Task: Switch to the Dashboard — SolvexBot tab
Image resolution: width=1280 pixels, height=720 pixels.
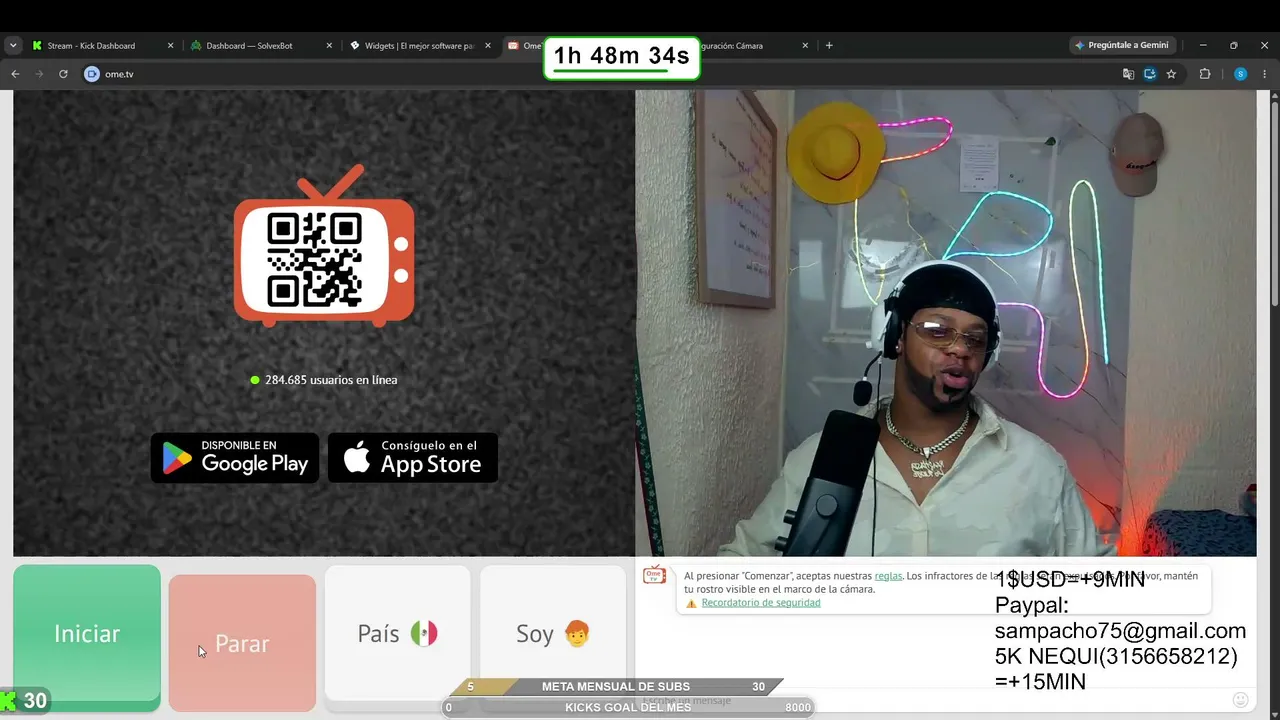Action: (x=252, y=46)
